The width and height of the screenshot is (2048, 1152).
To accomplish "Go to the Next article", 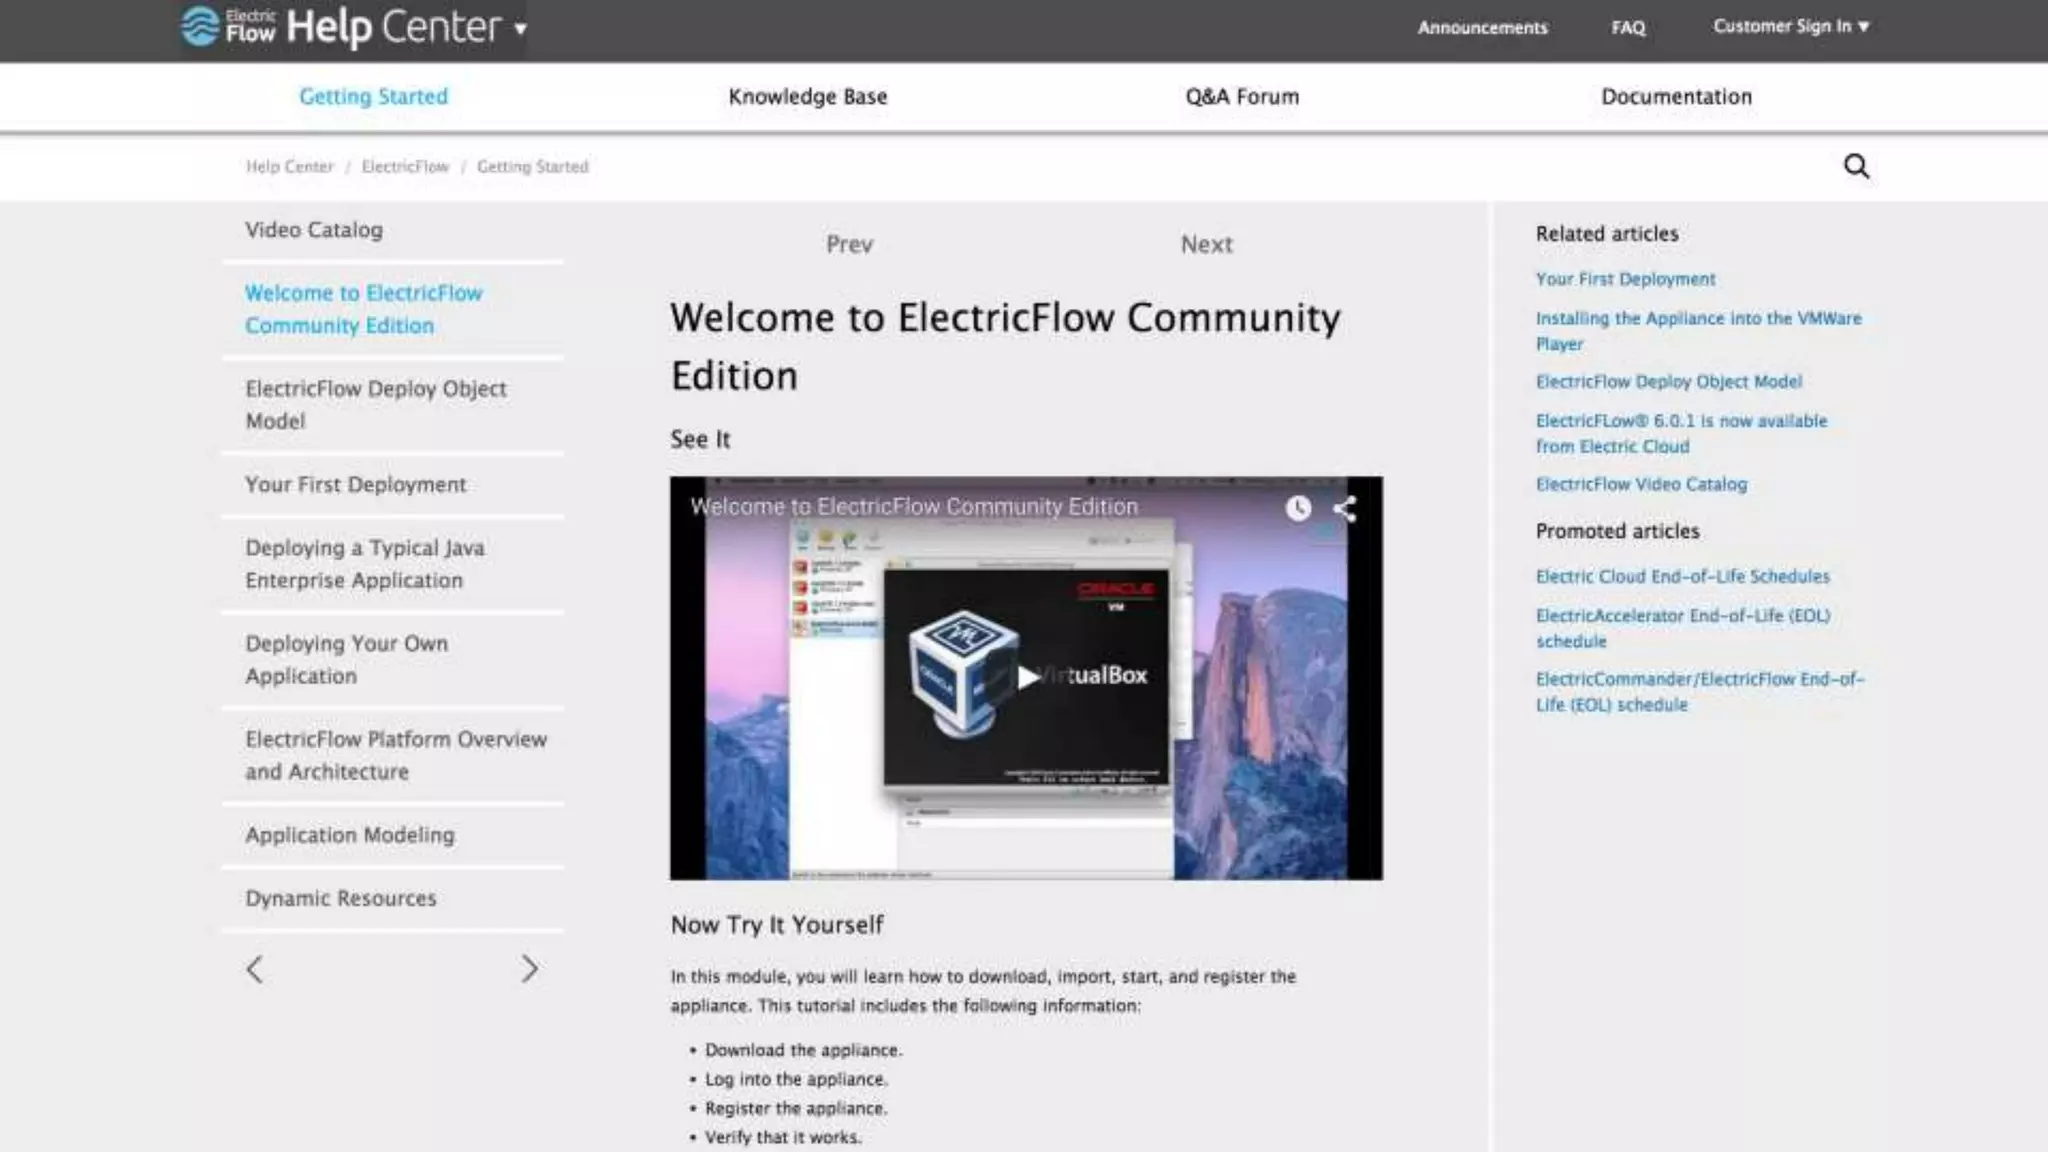I will (1206, 245).
